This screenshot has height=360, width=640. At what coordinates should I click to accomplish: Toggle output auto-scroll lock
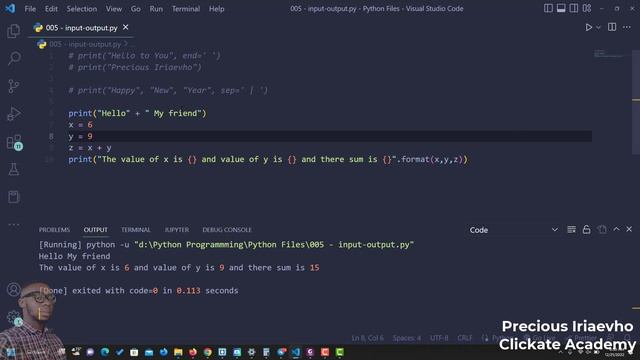[587, 230]
